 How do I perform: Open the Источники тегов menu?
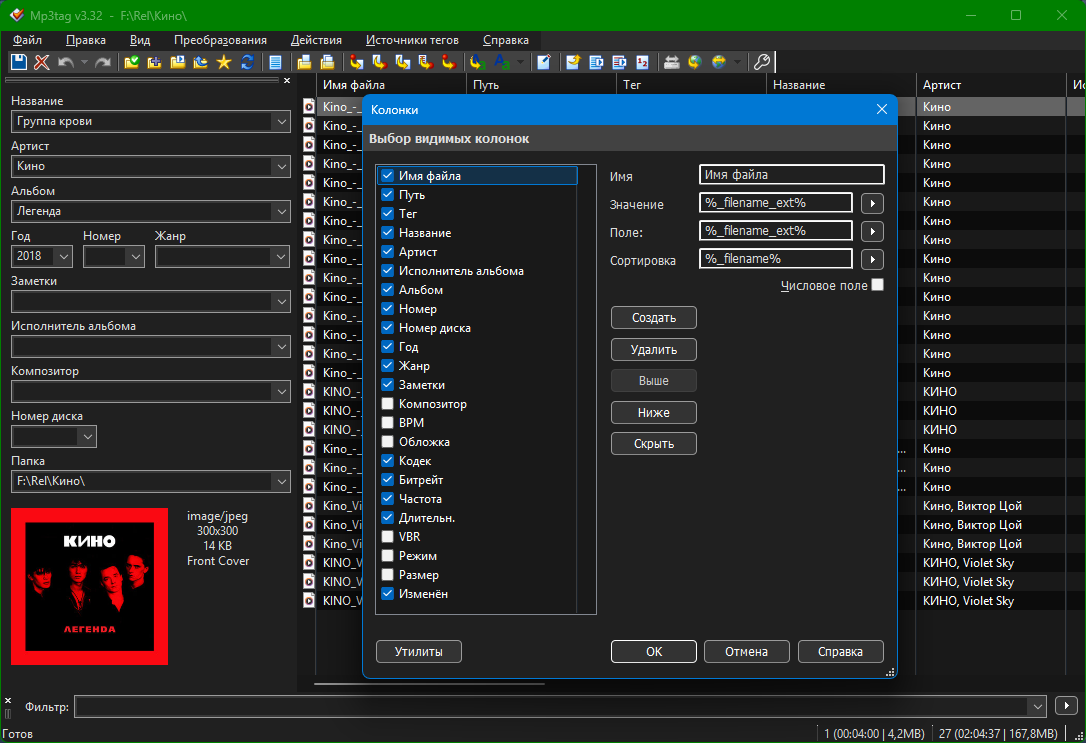pyautogui.click(x=412, y=40)
